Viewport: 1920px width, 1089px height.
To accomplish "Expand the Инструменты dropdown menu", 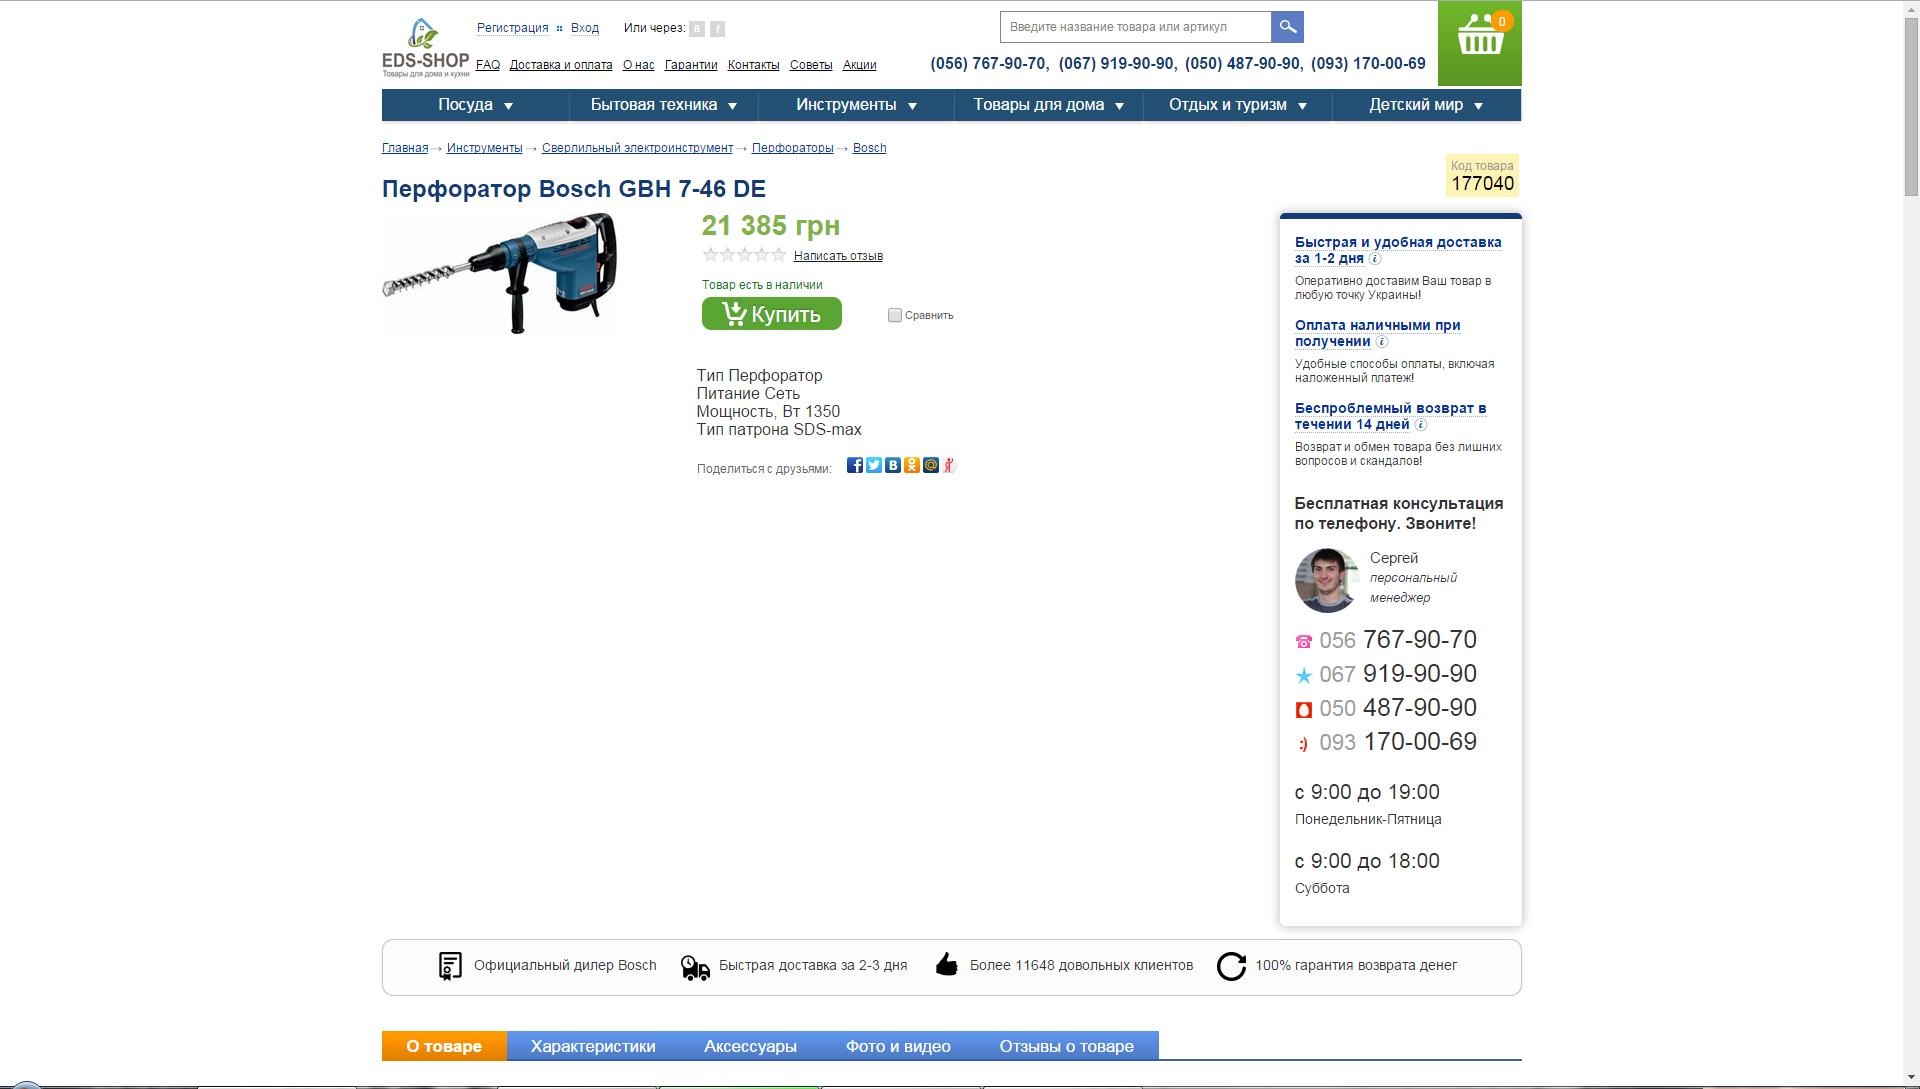I will click(x=856, y=105).
